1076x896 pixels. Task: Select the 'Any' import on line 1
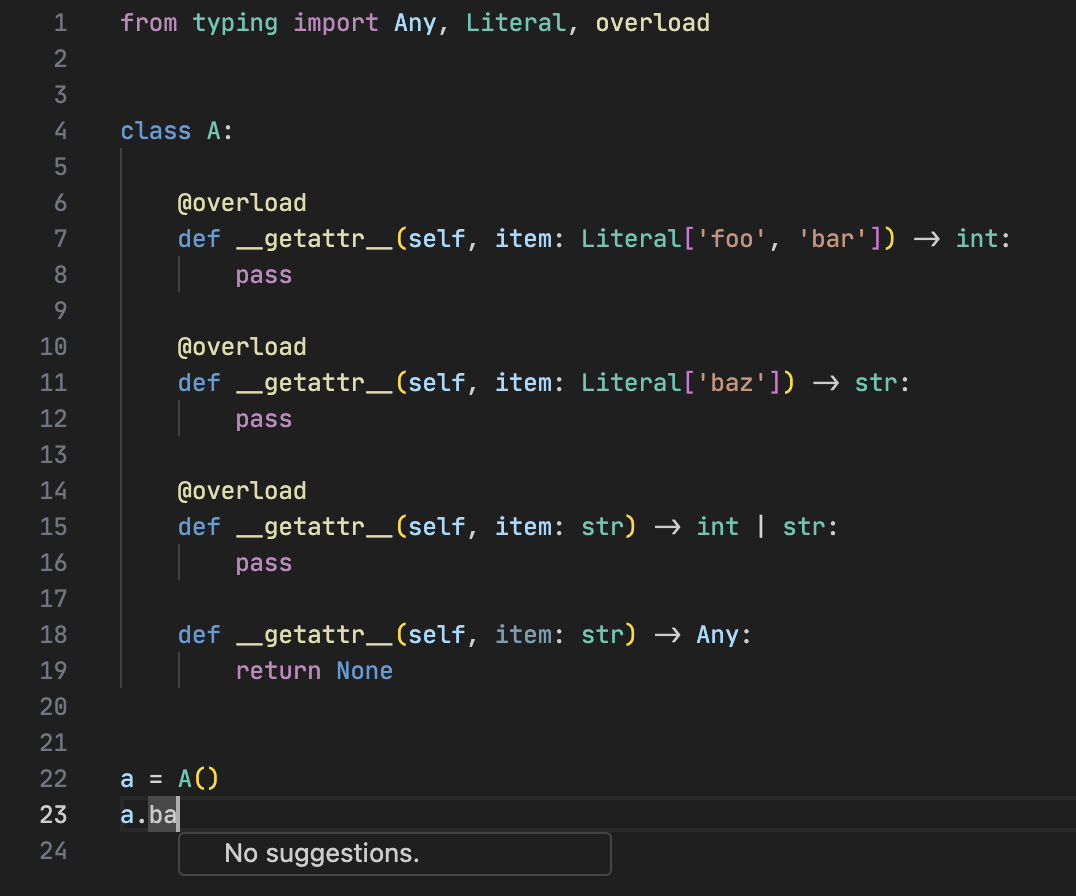414,22
